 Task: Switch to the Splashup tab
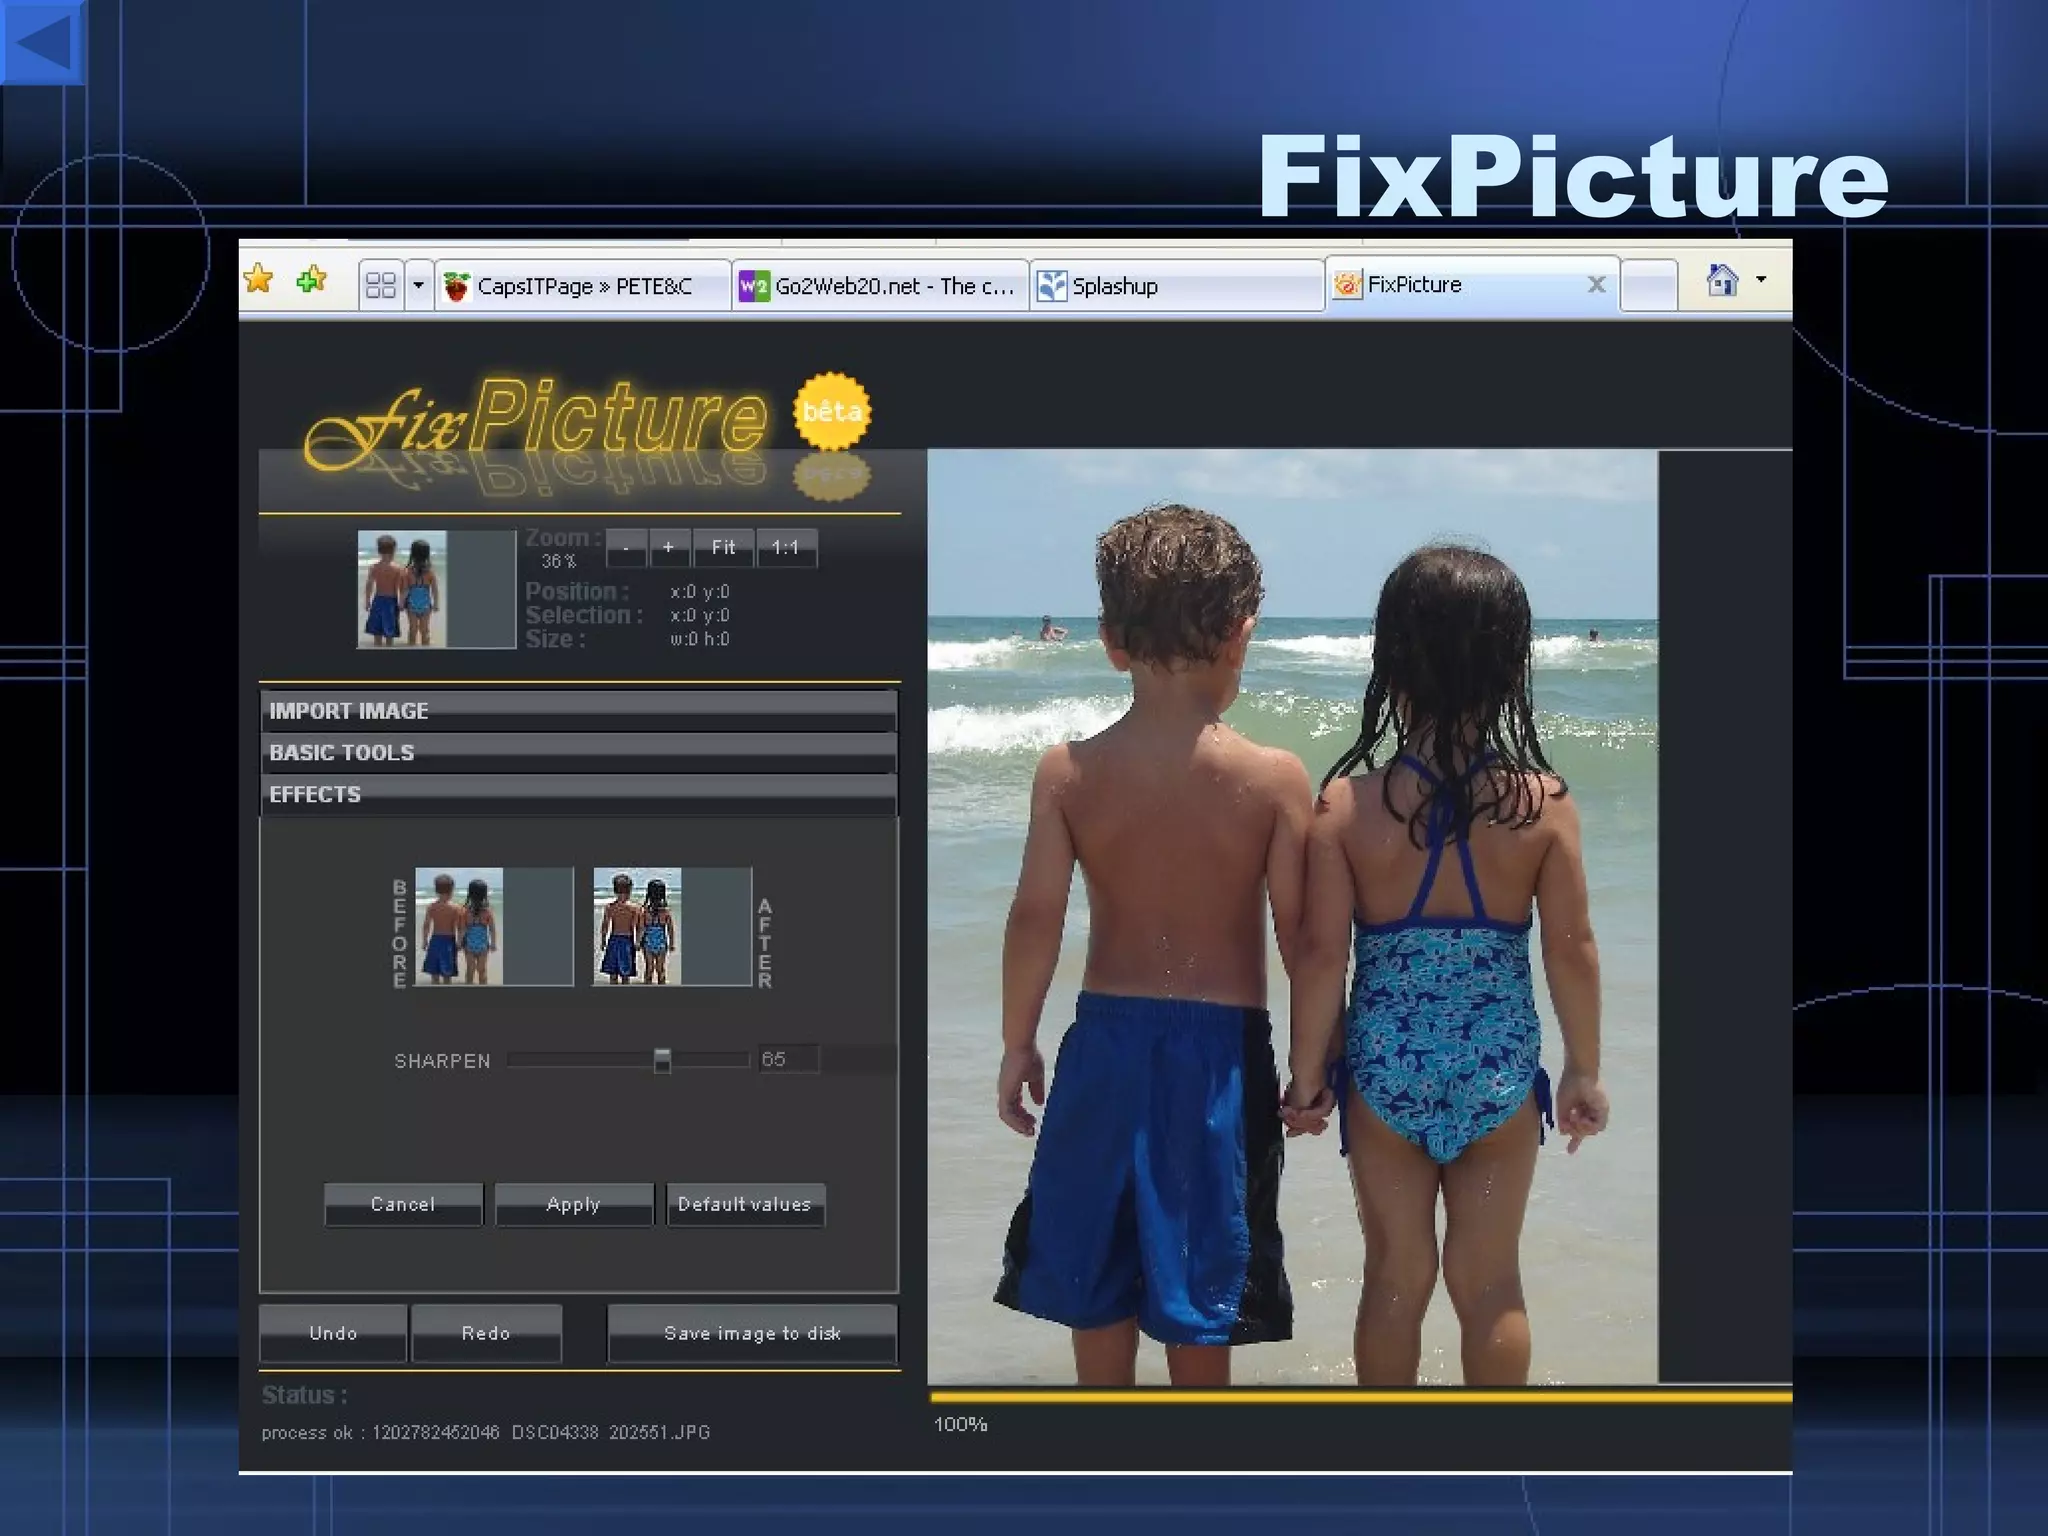coord(1177,286)
